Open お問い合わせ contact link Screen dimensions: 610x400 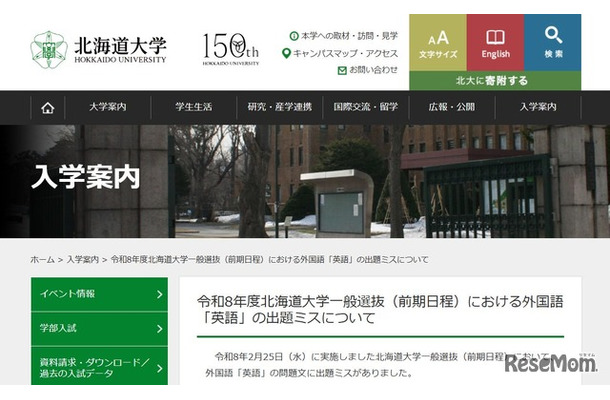click(373, 70)
